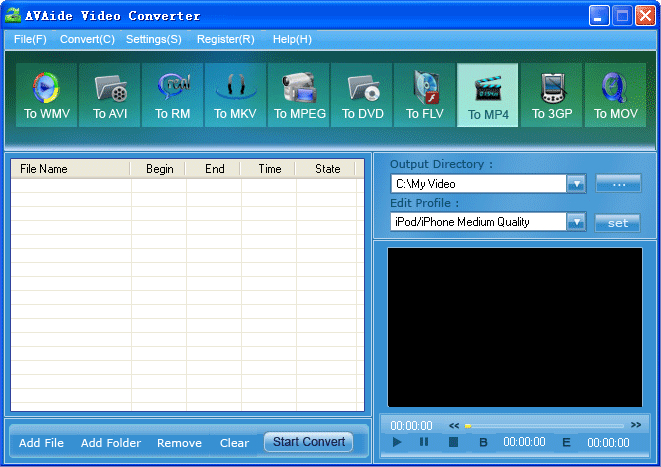Open the Settings(S) menu

(x=154, y=39)
